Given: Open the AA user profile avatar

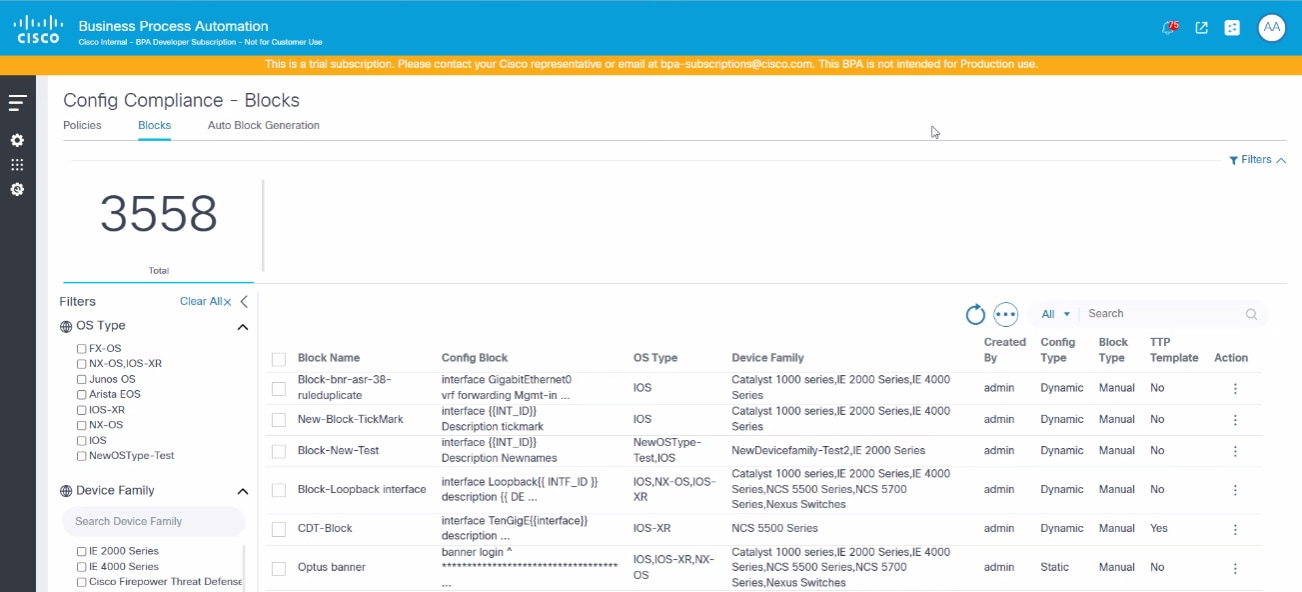Looking at the screenshot, I should (1271, 28).
